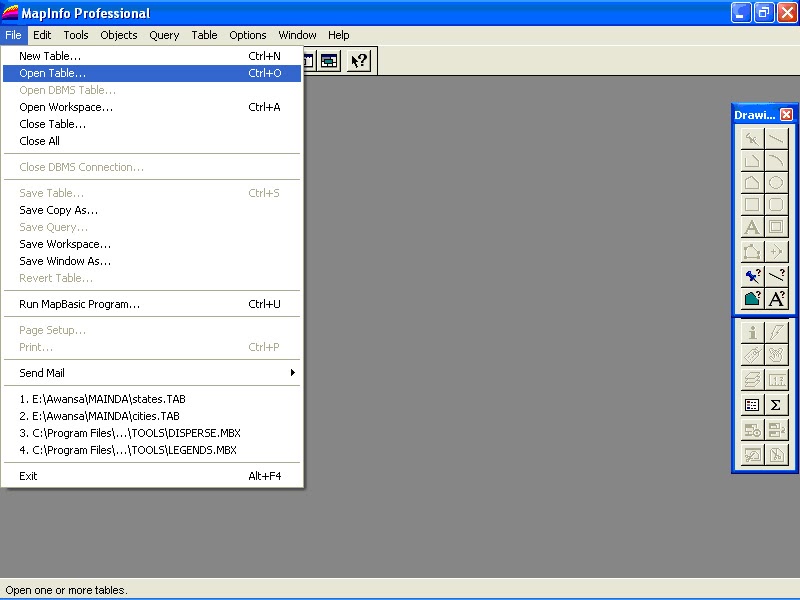Screen dimensions: 800x600
Task: Choose Close All menu entry
Action: [x=152, y=141]
